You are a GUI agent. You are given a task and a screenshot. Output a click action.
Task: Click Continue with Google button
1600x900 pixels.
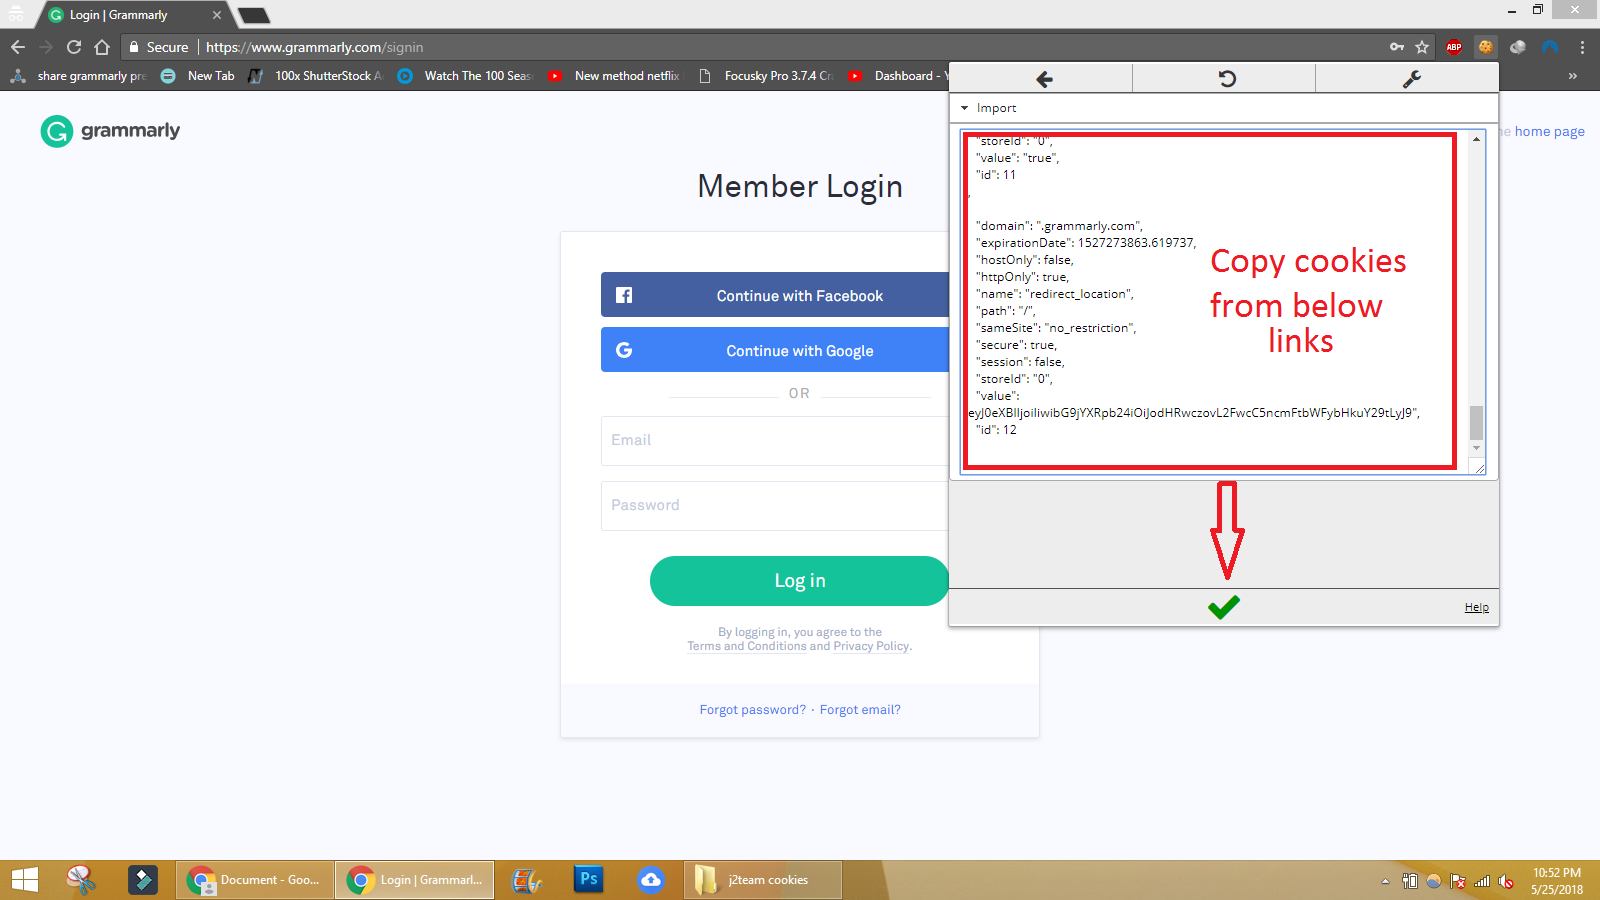click(775, 350)
